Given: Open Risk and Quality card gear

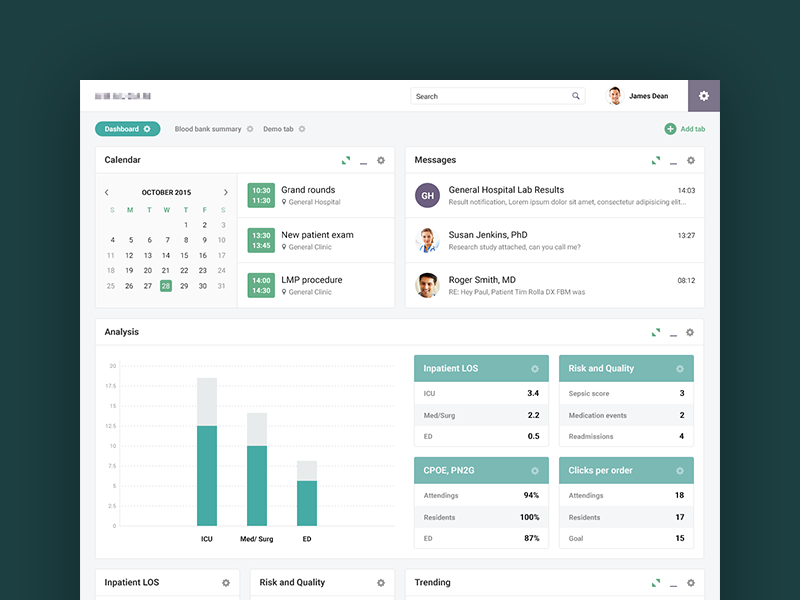Looking at the screenshot, I should click(x=680, y=369).
